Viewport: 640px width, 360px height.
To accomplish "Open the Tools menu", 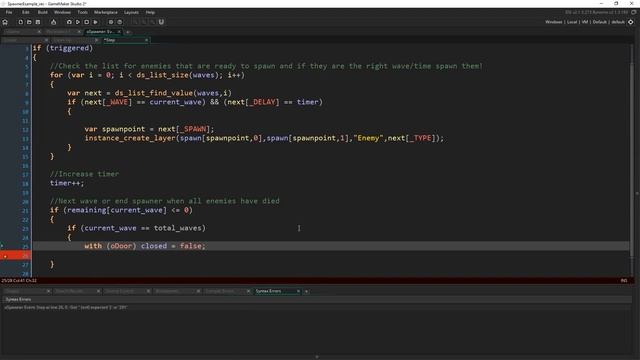I will point(82,12).
